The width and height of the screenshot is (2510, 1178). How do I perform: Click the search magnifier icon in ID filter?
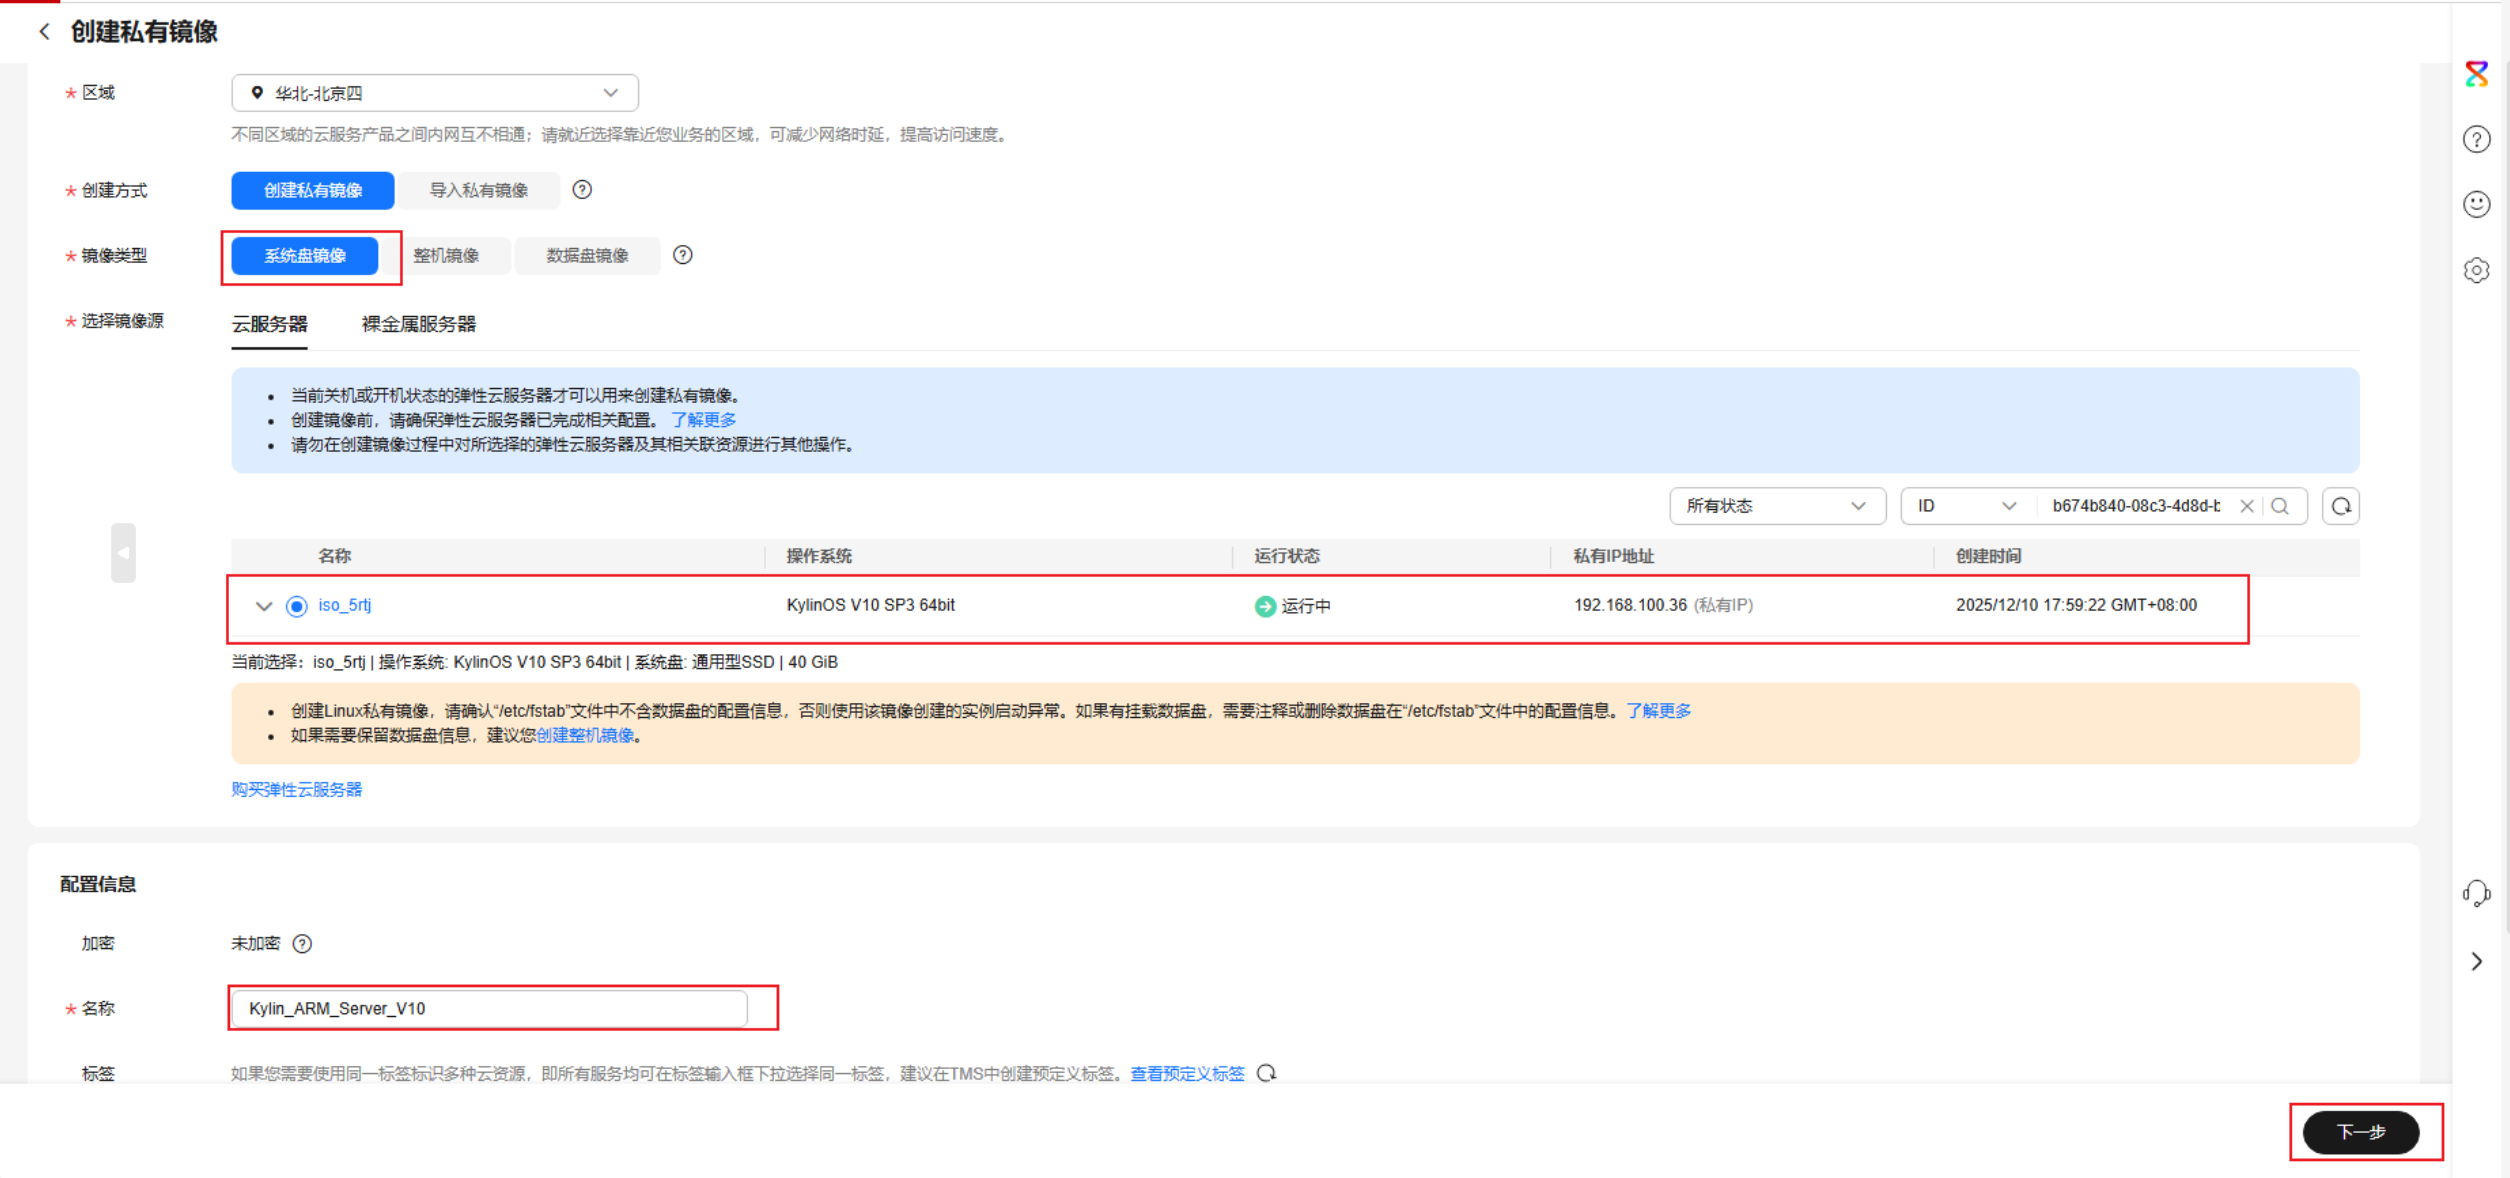click(2280, 506)
